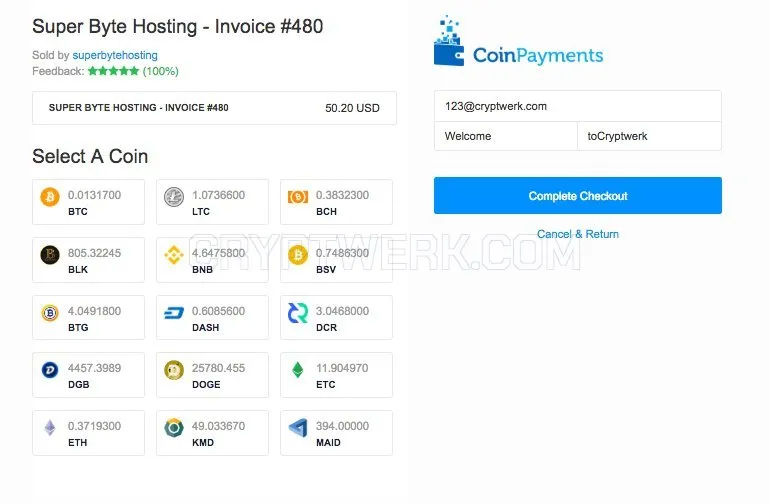Viewport: 770px width, 504px height.
Task: Click the first name field showing Welcome
Action: (506, 136)
